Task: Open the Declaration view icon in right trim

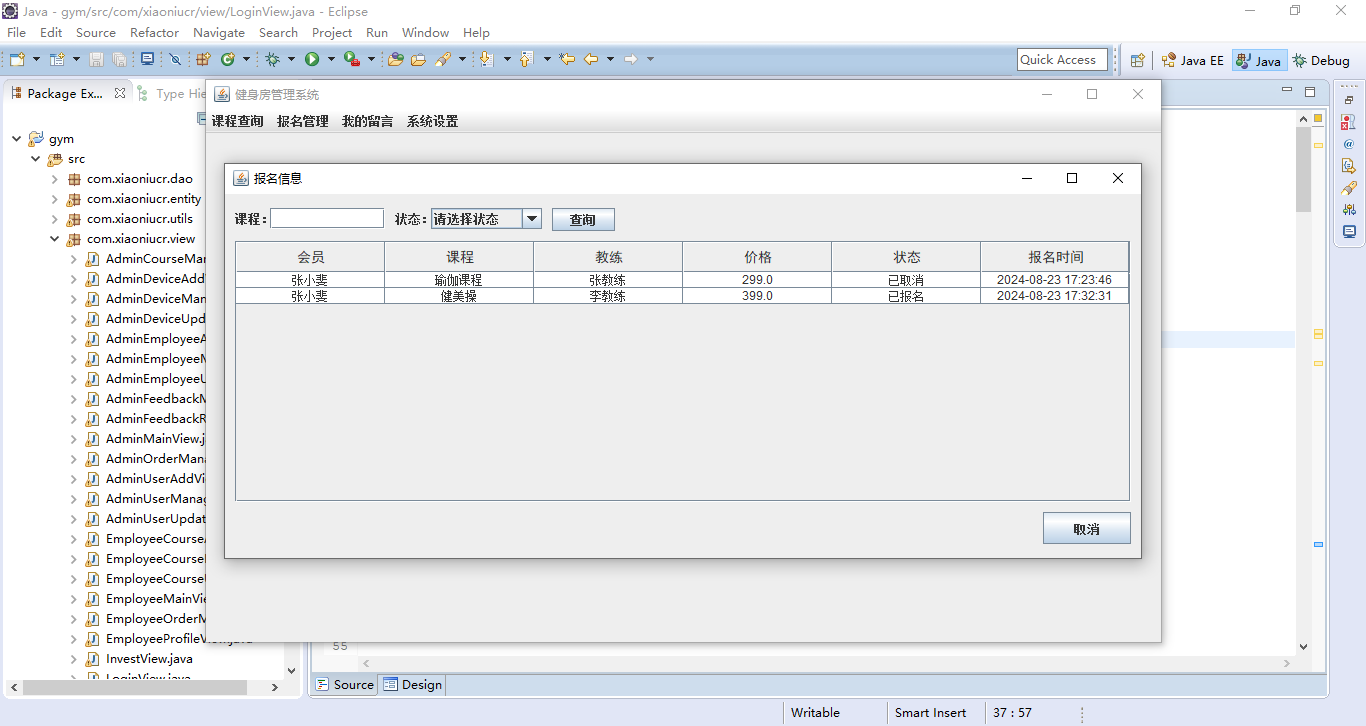Action: point(1349,165)
